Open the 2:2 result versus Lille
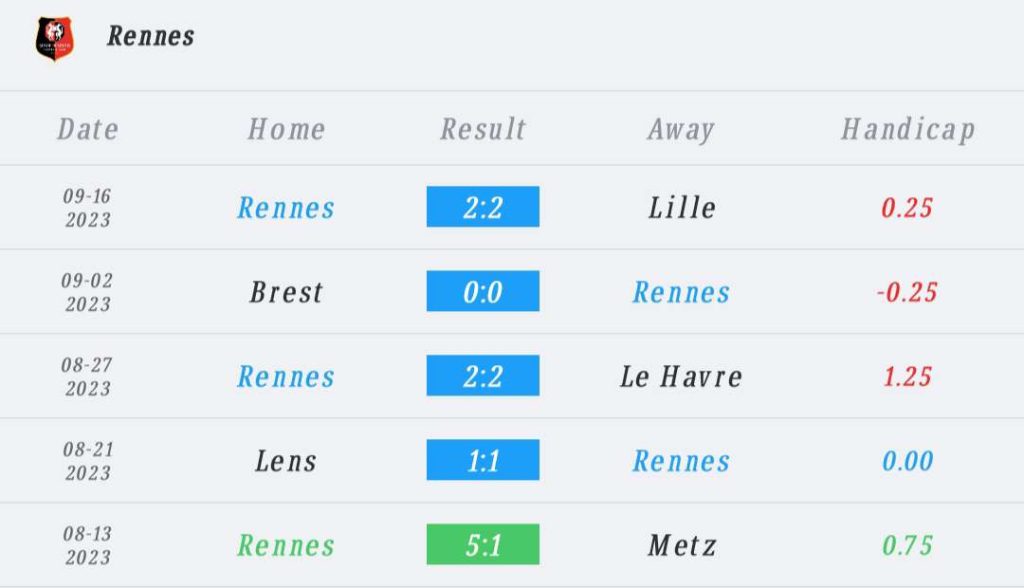The image size is (1024, 588). pyautogui.click(x=483, y=206)
